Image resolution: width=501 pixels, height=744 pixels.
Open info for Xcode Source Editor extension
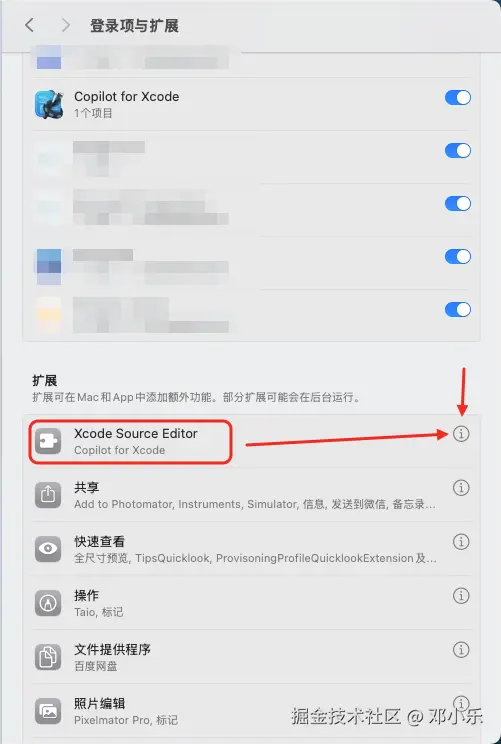[461, 433]
